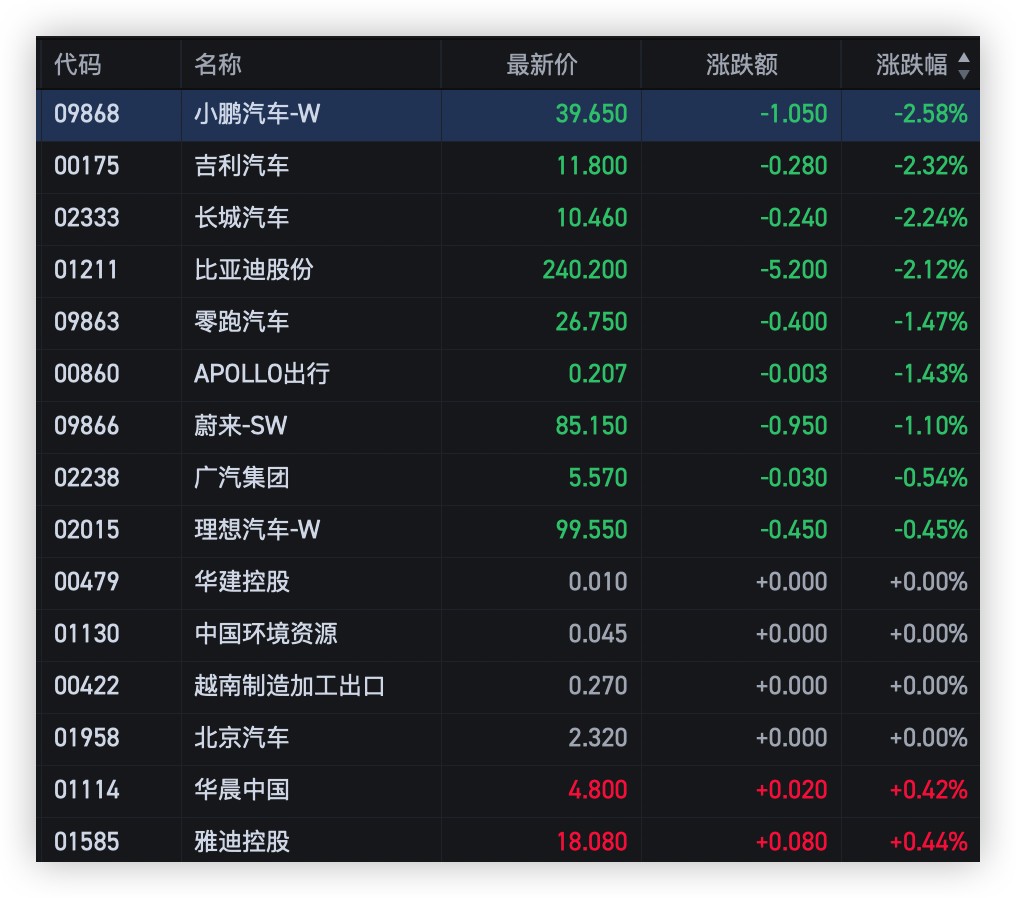Image resolution: width=1016 pixels, height=898 pixels.
Task: Open 理想汽车-W stock details
Action: [257, 530]
